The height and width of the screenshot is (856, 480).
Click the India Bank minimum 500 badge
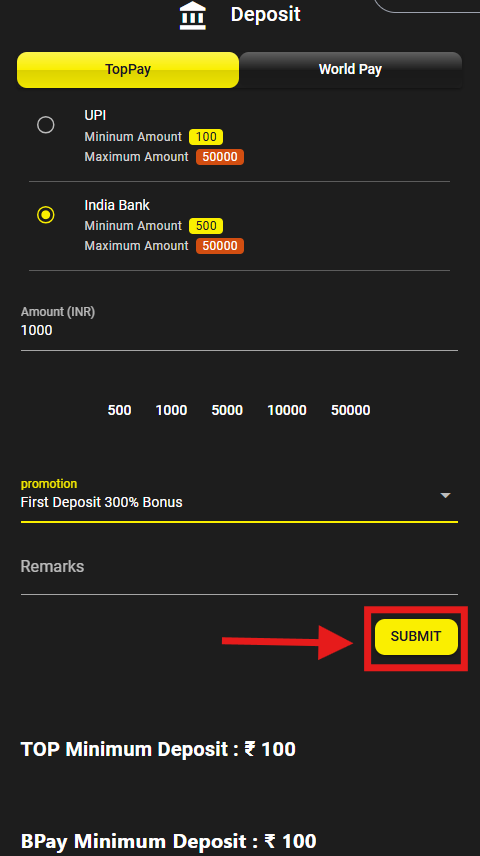[x=206, y=225]
